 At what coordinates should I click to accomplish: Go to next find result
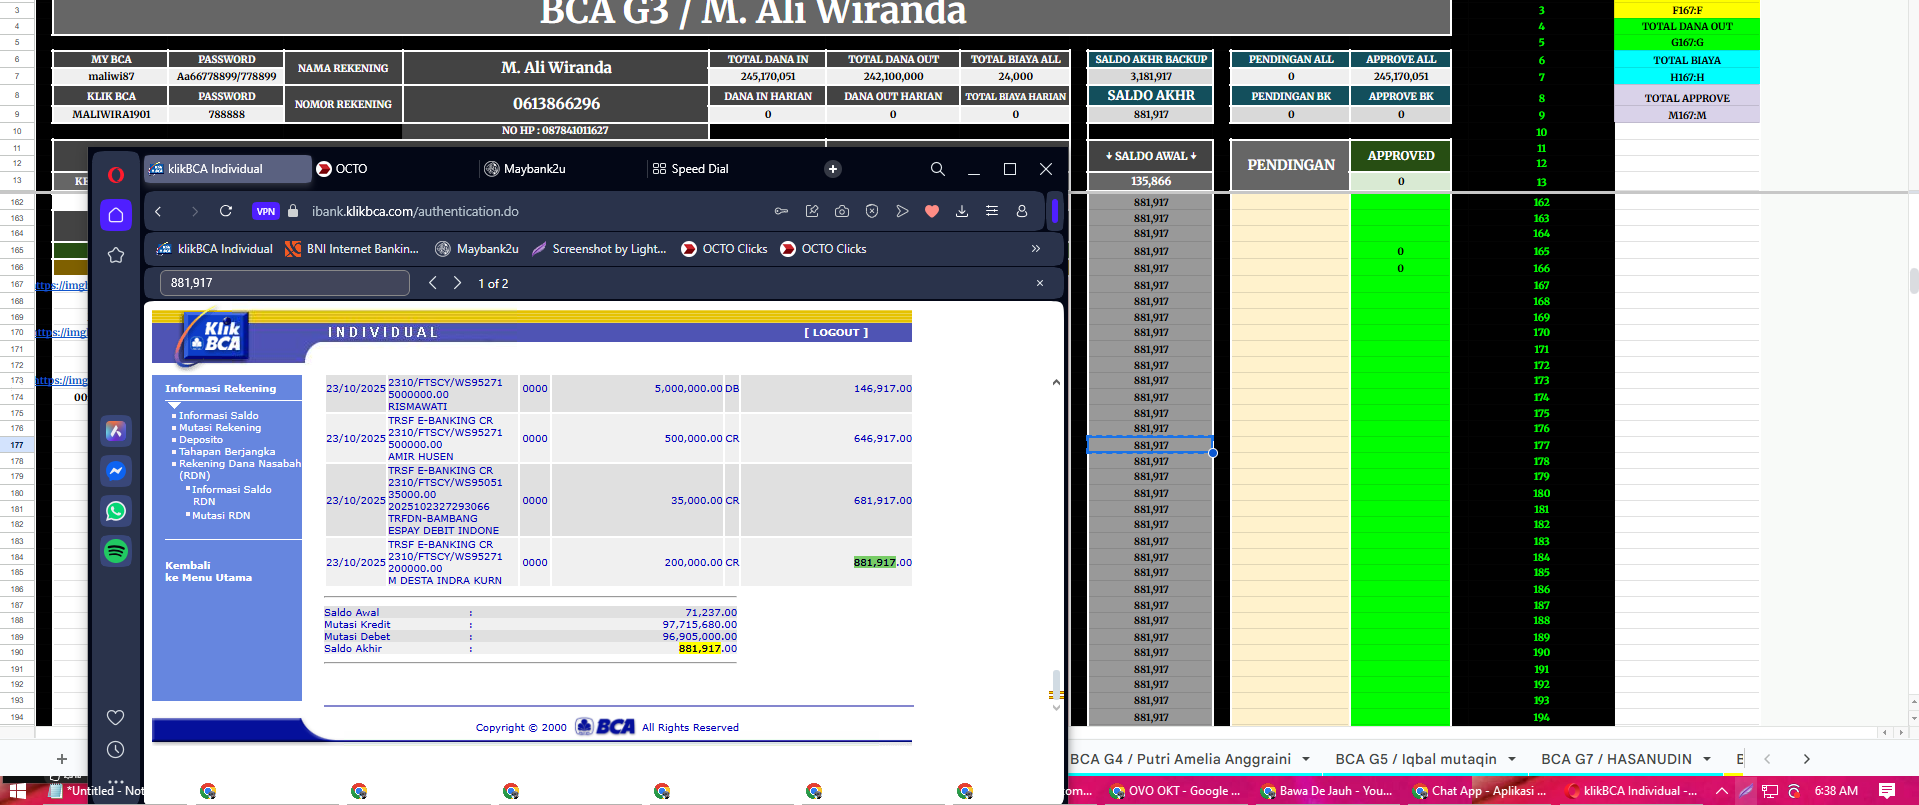tap(457, 283)
